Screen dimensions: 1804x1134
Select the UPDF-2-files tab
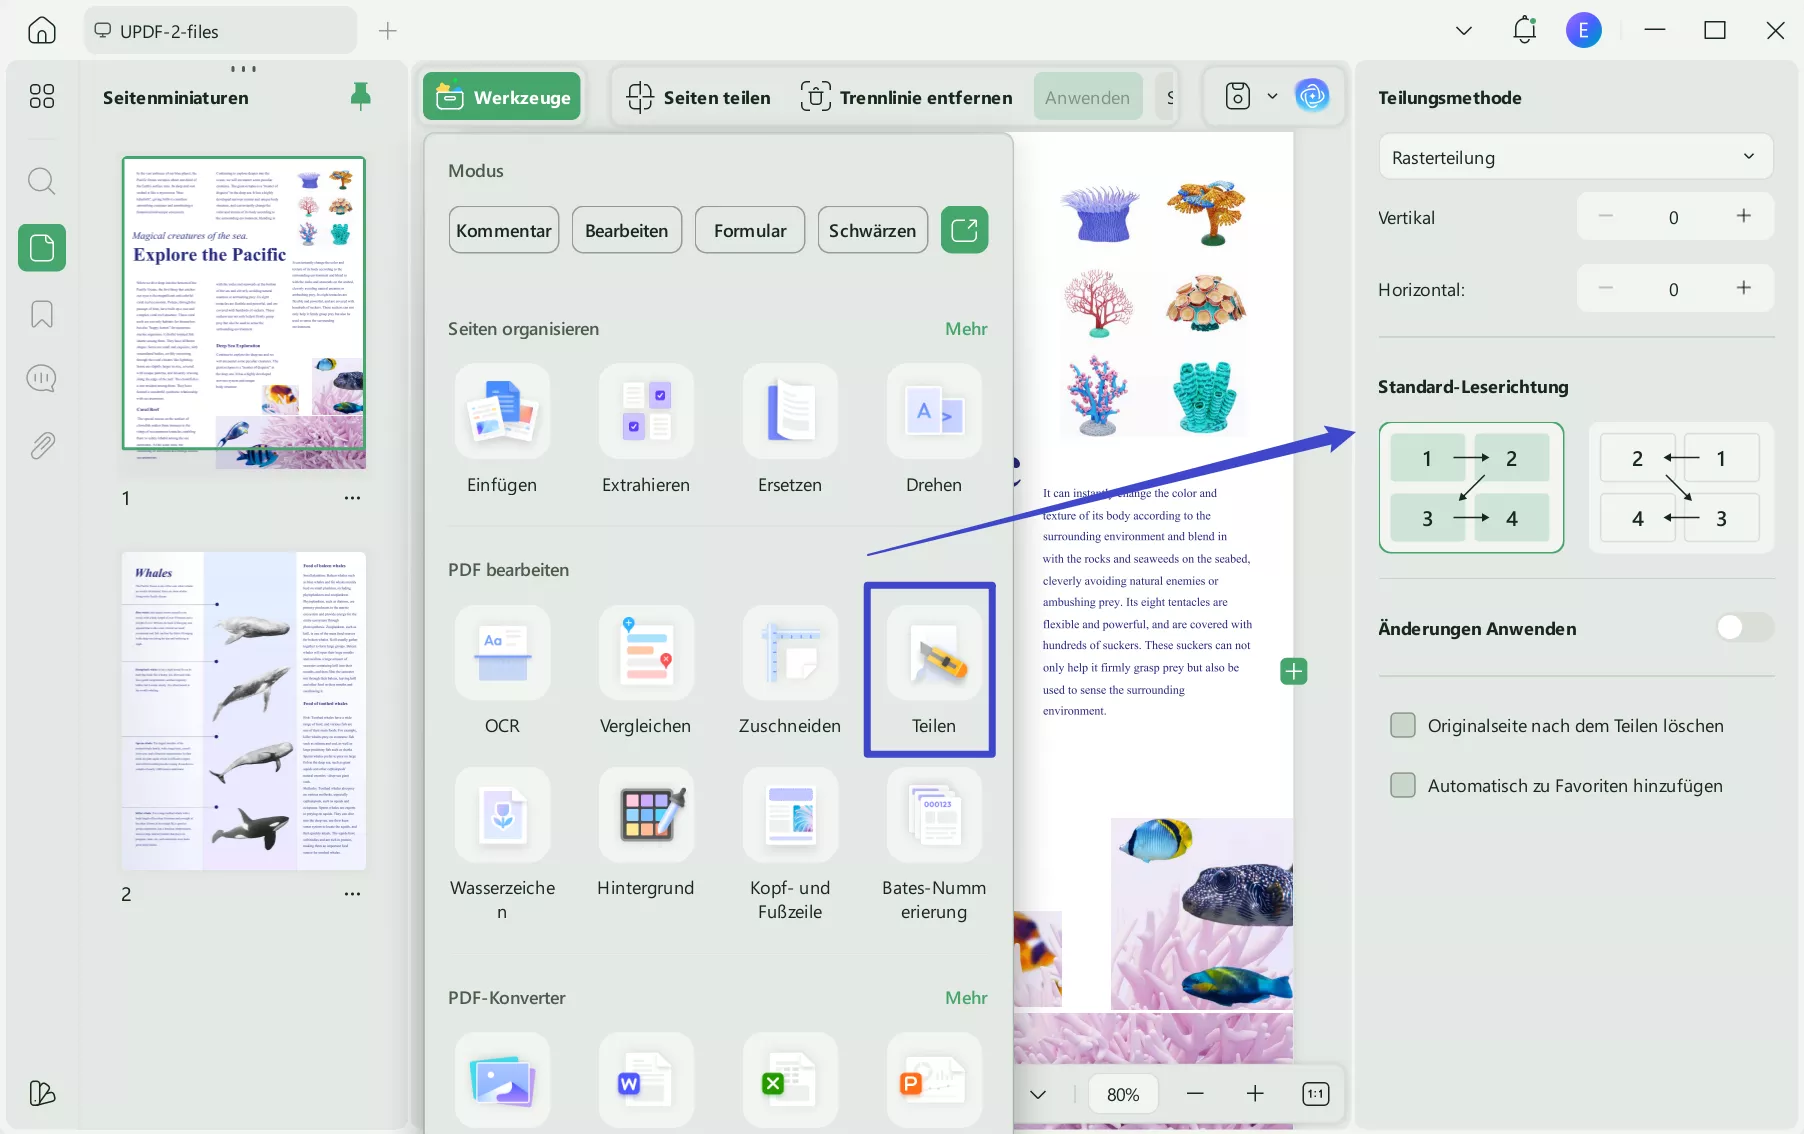coord(220,31)
